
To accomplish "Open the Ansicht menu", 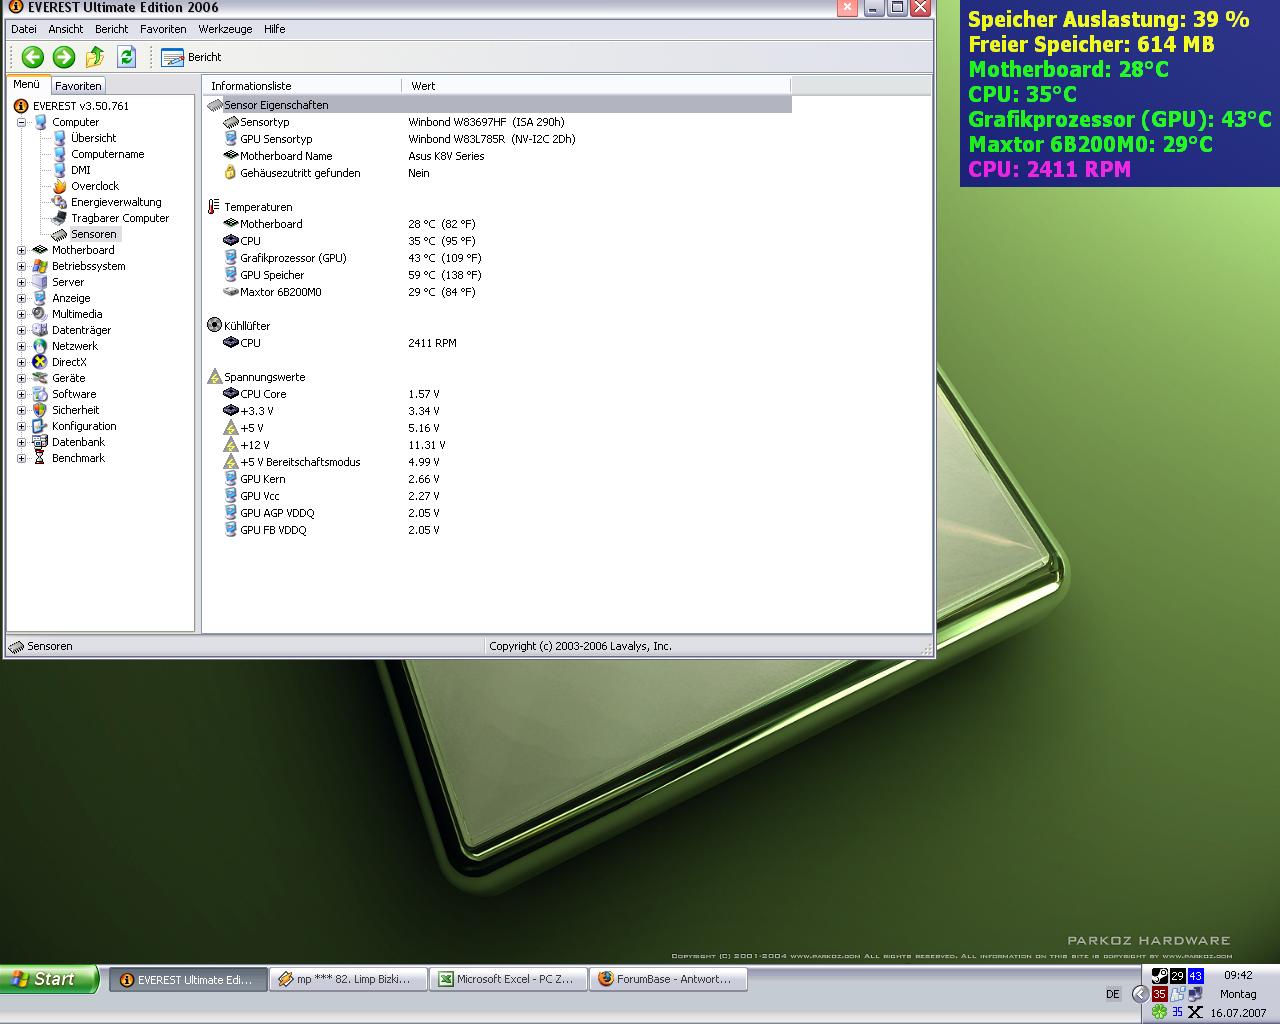I will (x=66, y=29).
